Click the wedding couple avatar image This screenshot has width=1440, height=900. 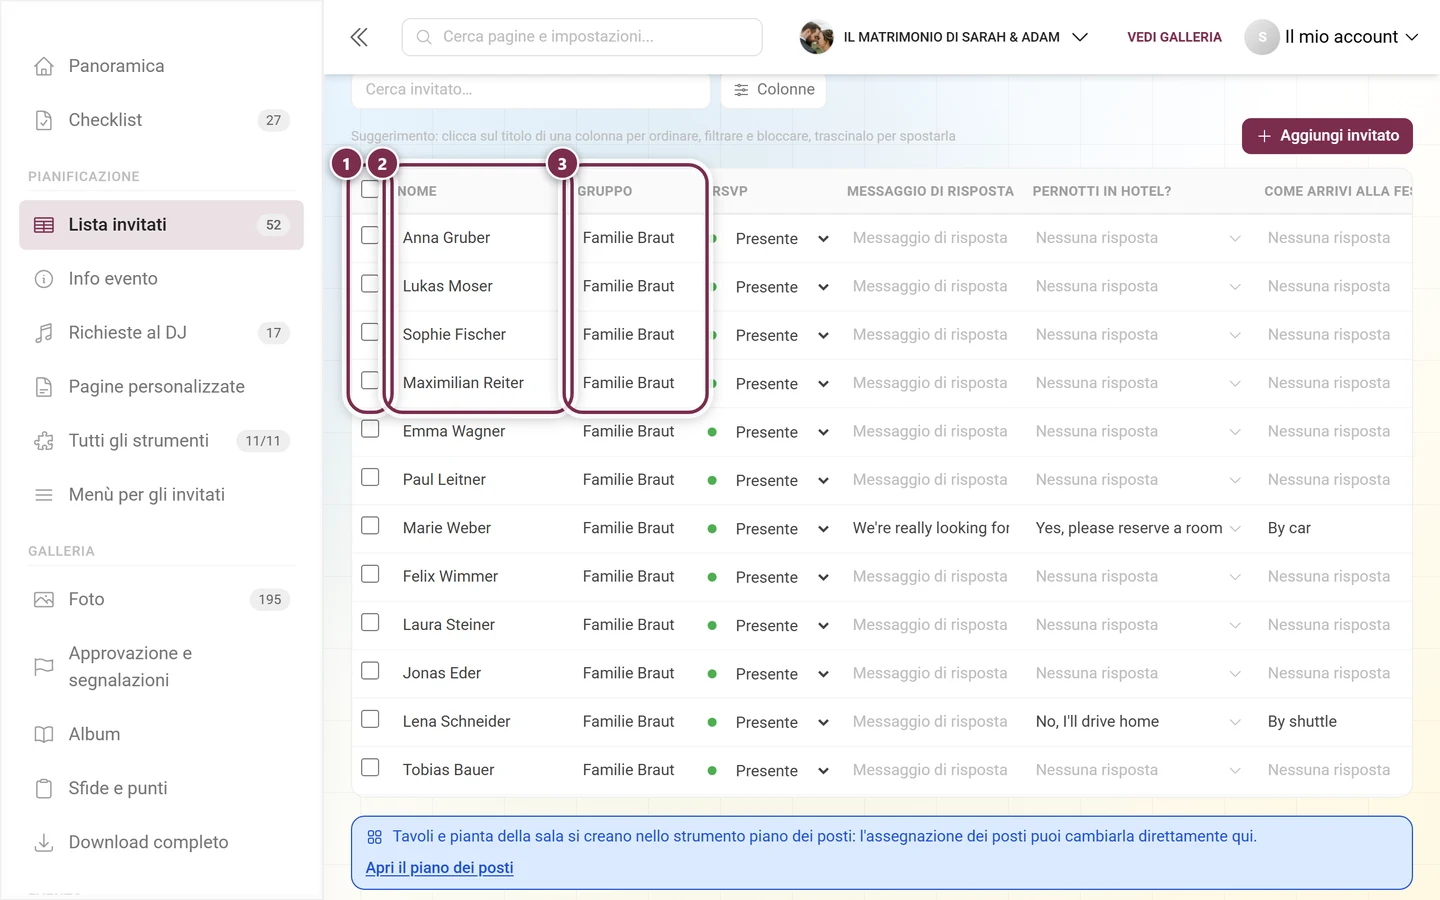tap(816, 37)
